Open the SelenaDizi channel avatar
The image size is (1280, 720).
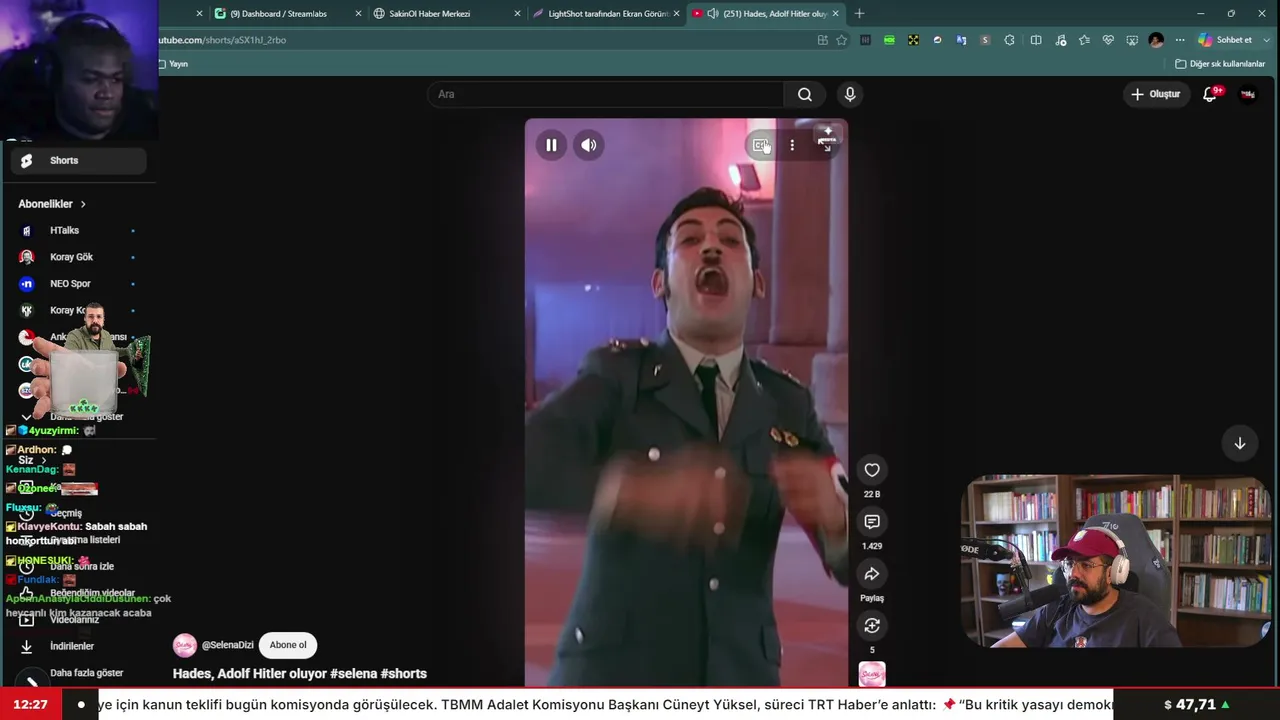pyautogui.click(x=185, y=645)
